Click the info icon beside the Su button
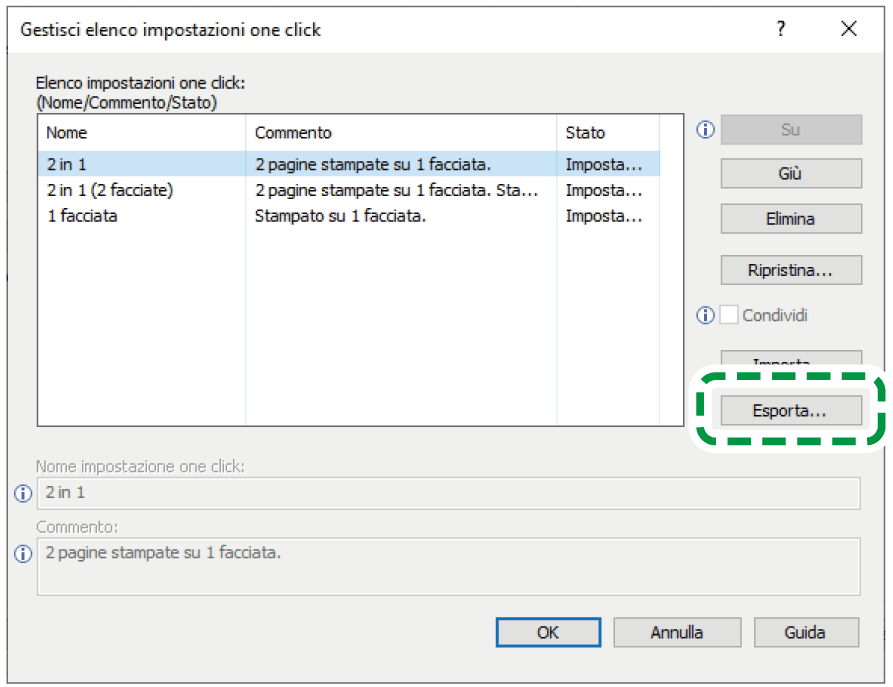 pyautogui.click(x=706, y=130)
